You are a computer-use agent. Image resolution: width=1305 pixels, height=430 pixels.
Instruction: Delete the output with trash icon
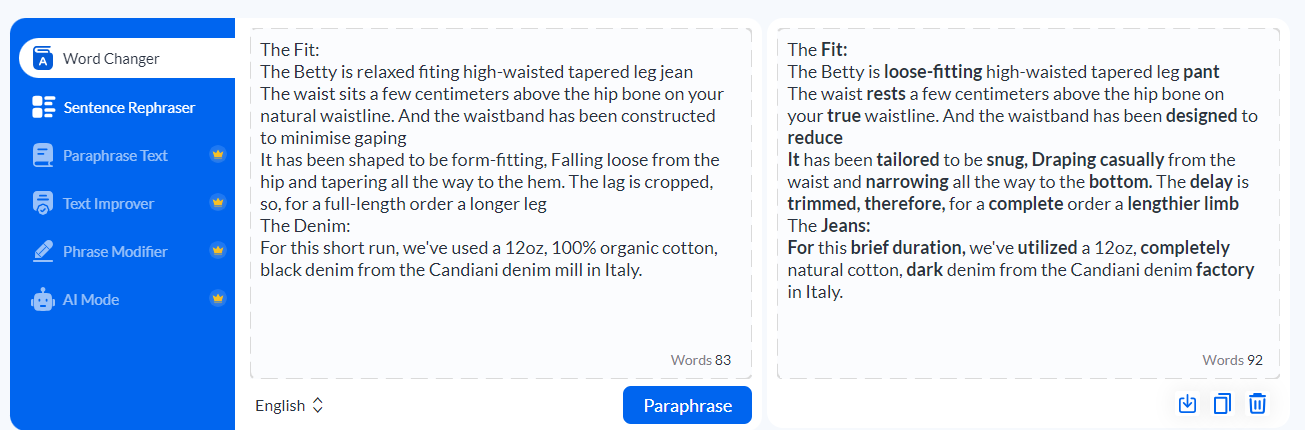(x=1258, y=404)
